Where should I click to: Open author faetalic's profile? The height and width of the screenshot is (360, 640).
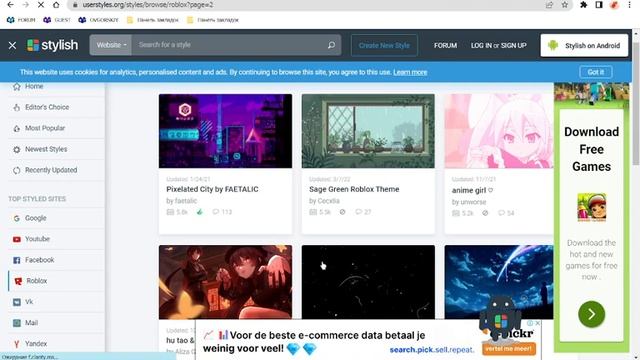185,201
